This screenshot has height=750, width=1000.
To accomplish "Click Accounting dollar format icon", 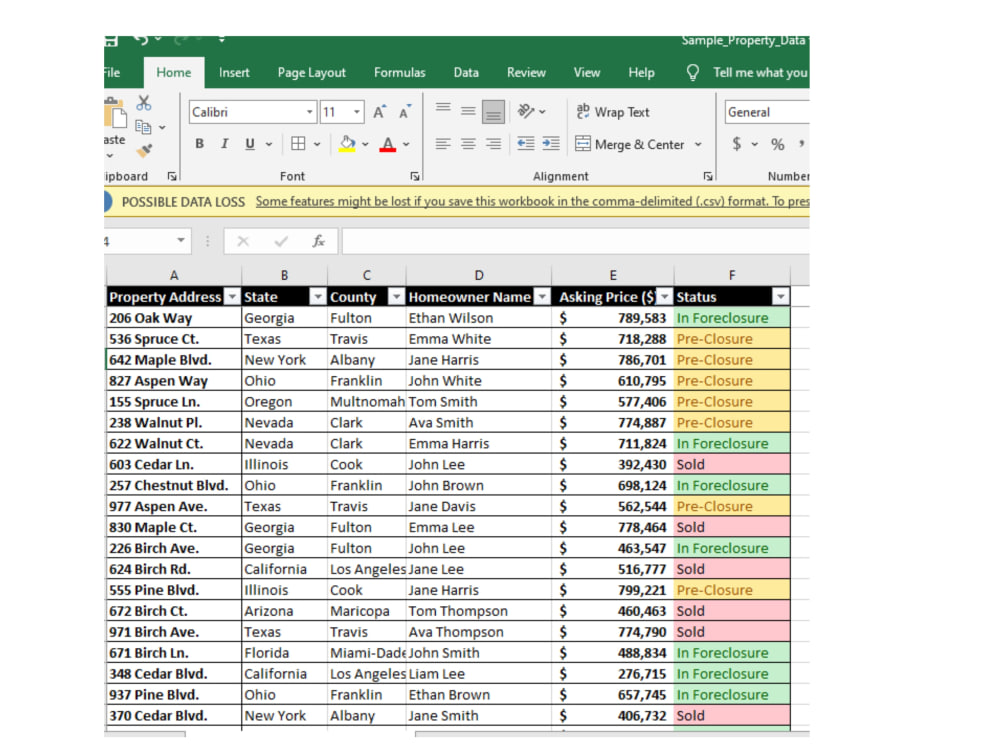I will [x=737, y=144].
